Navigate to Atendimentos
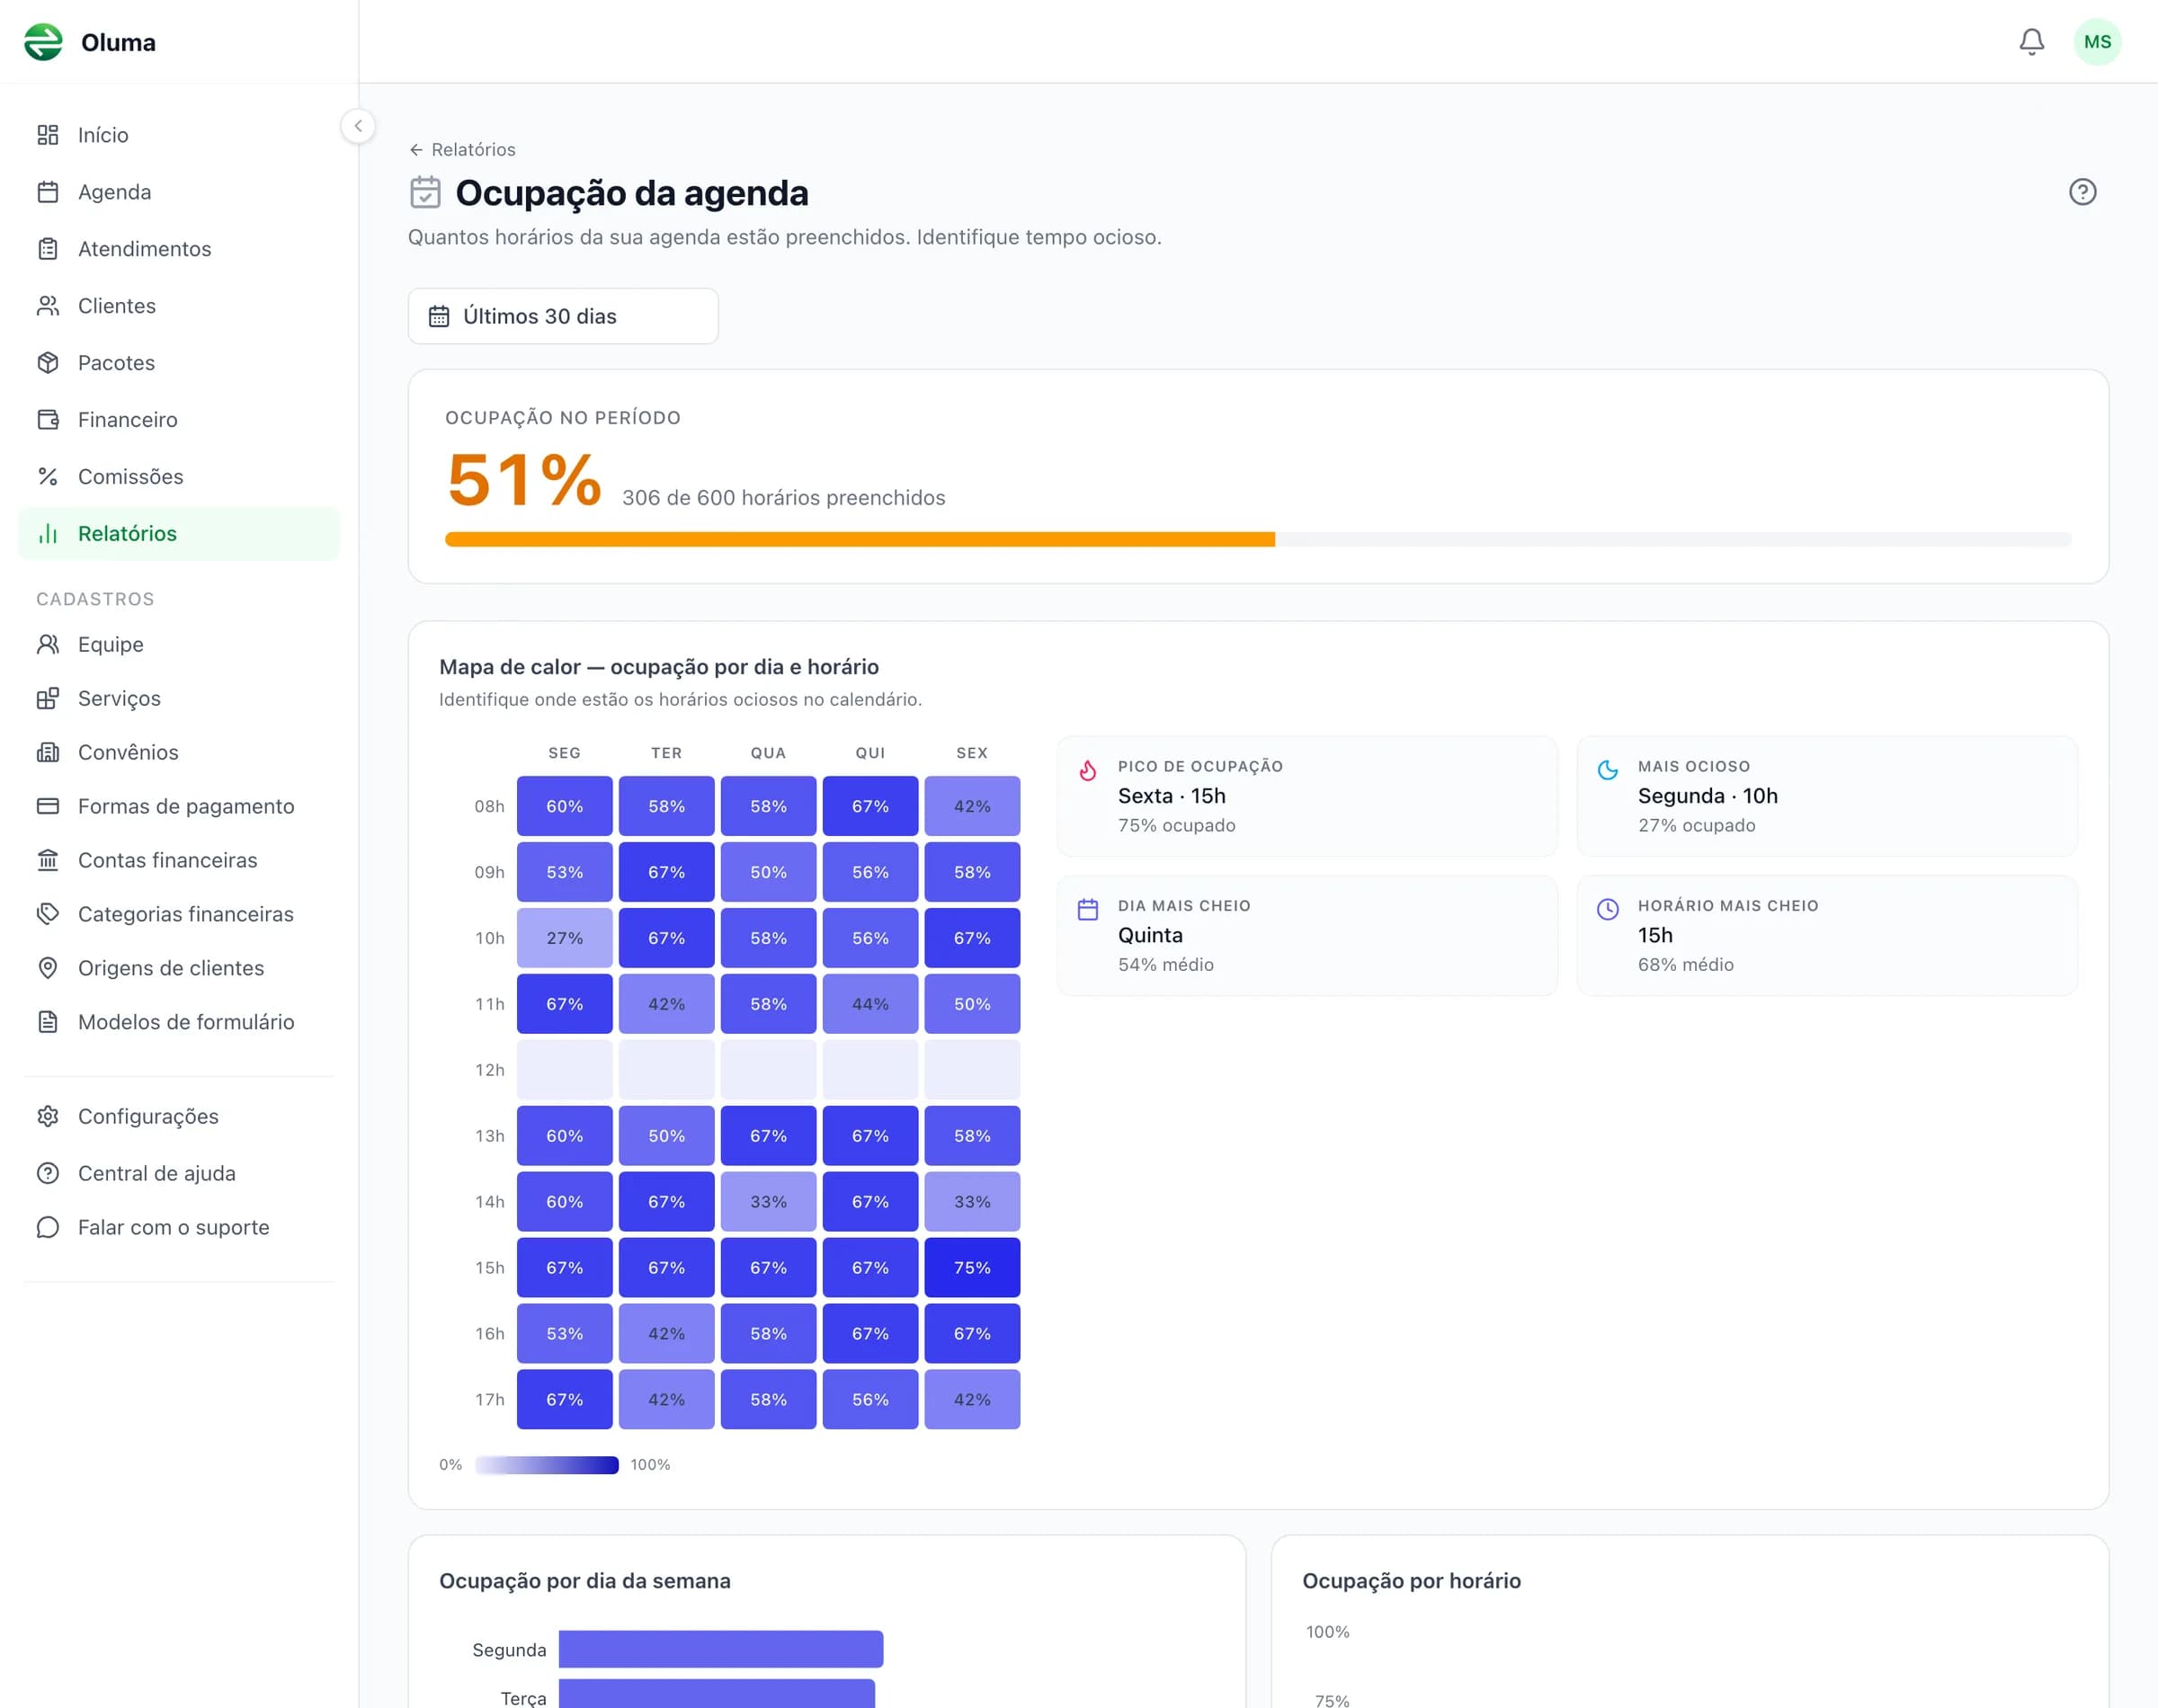 (179, 249)
